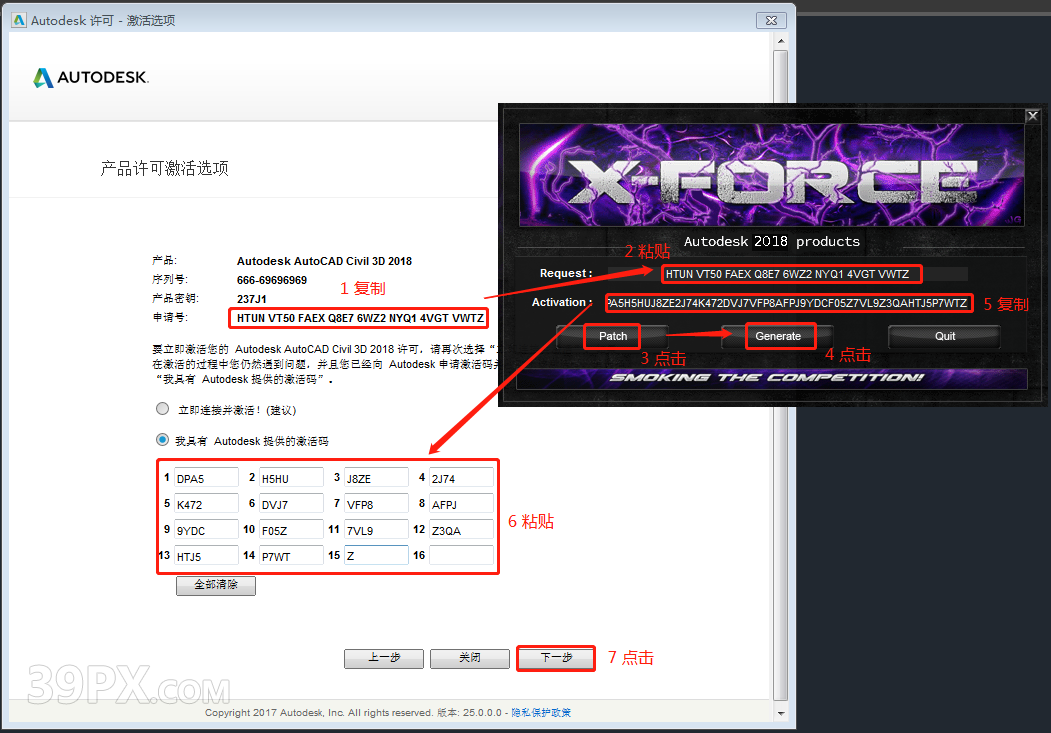Click the 下一步 button
The image size is (1051, 733).
coord(556,658)
